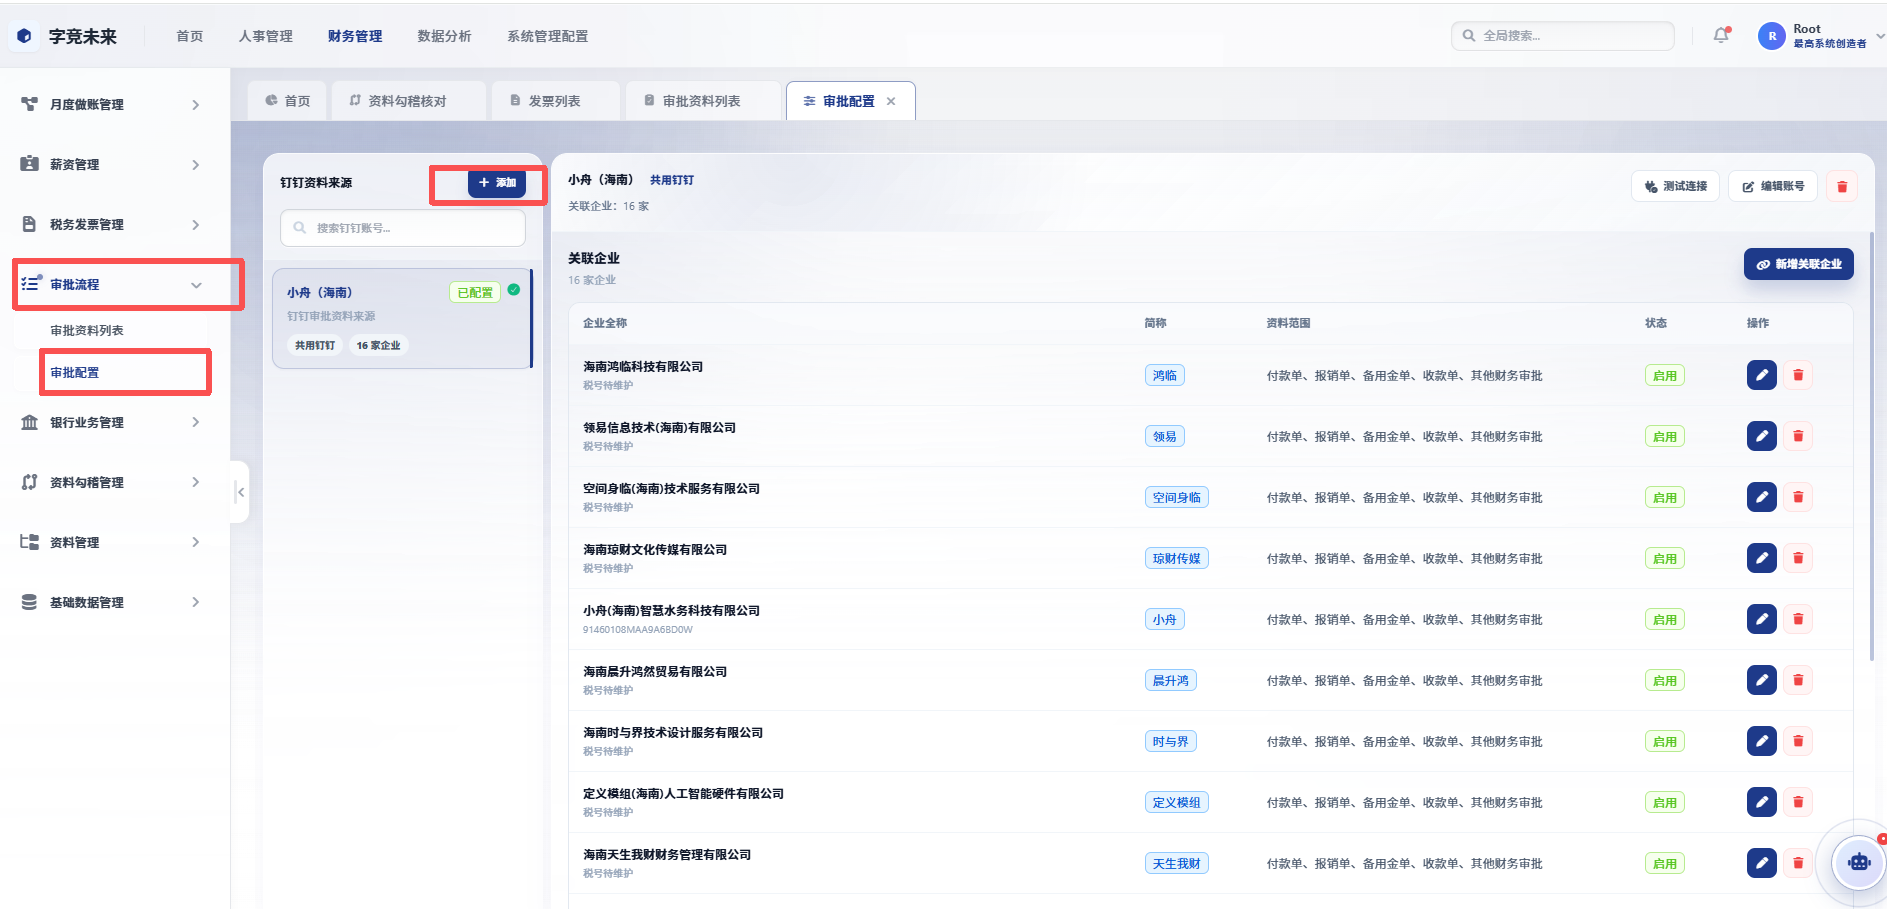
Task: Expand the 基础数据管理 menu
Action: pyautogui.click(x=195, y=602)
